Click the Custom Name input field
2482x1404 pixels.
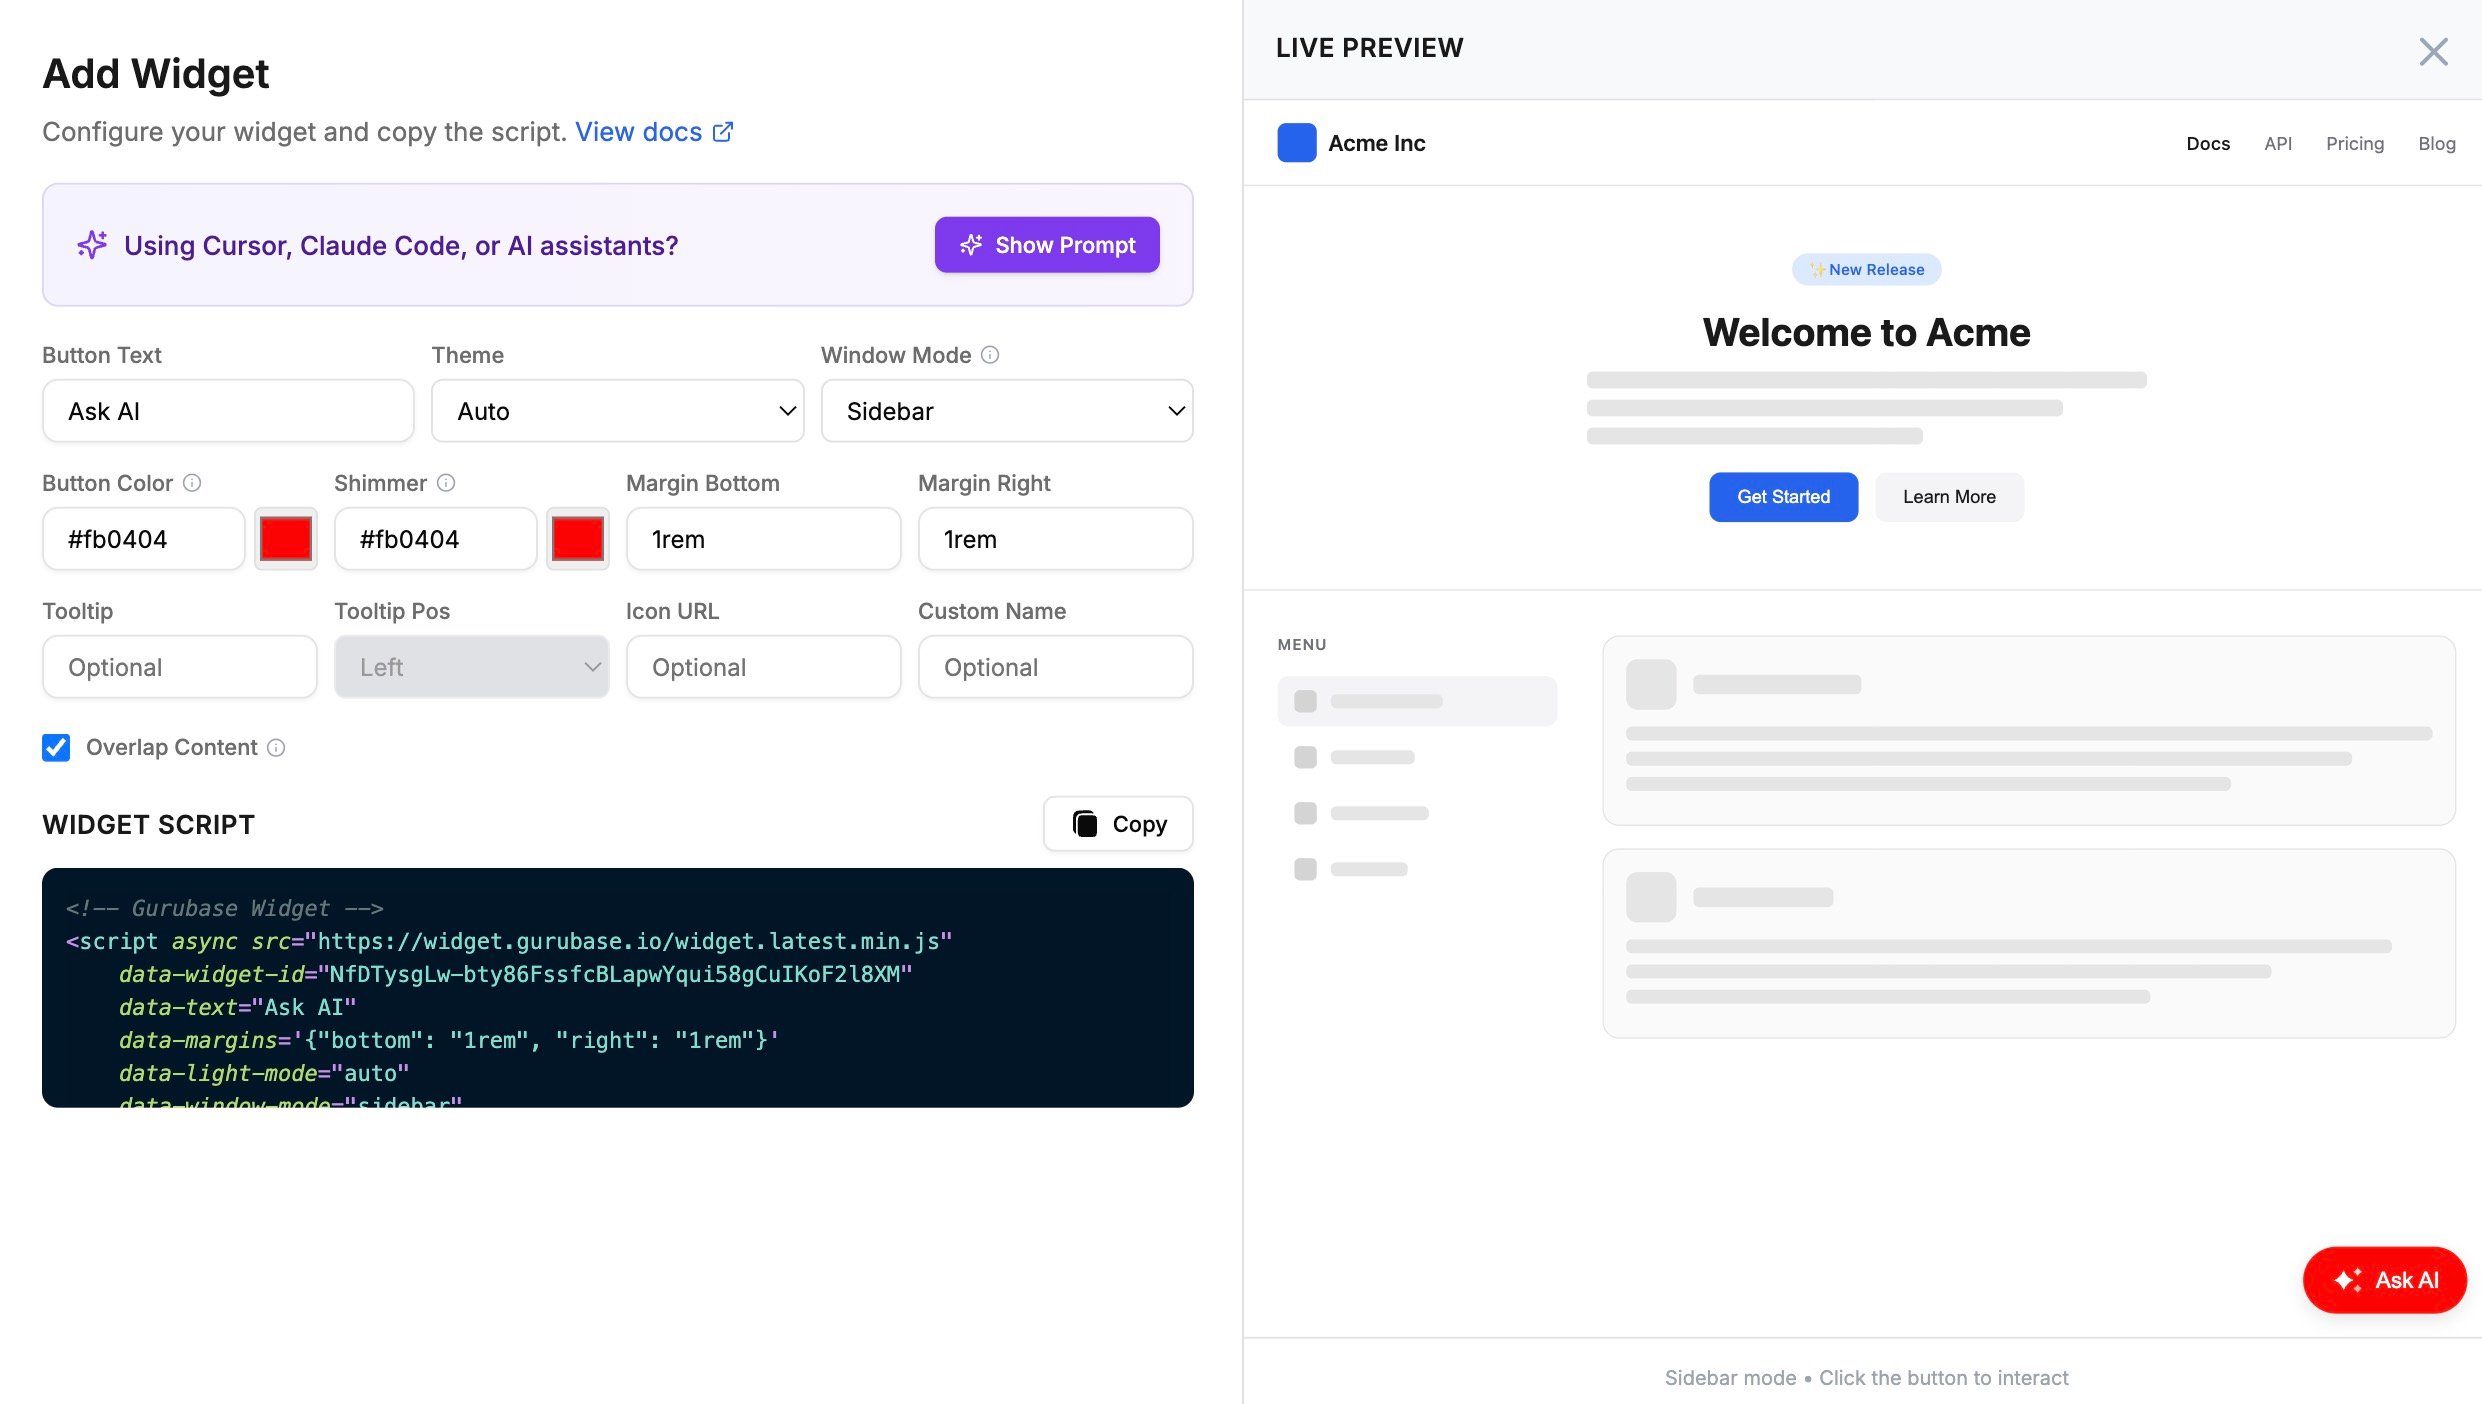click(x=1056, y=667)
